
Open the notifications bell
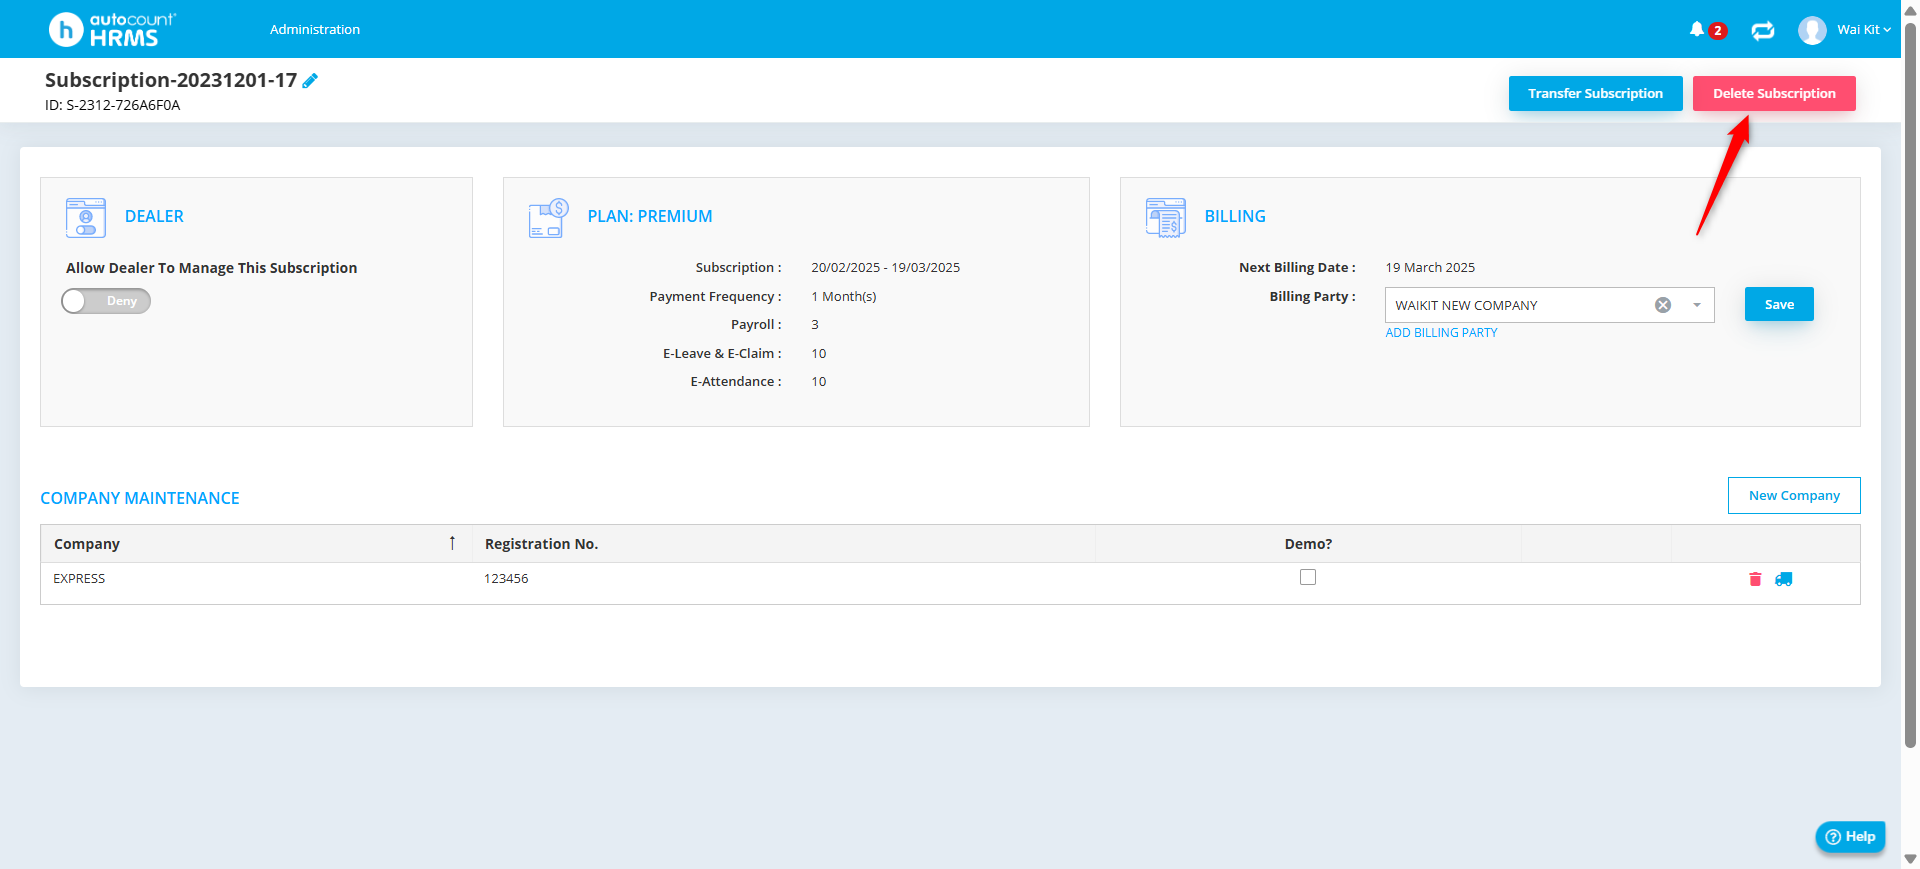point(1697,29)
